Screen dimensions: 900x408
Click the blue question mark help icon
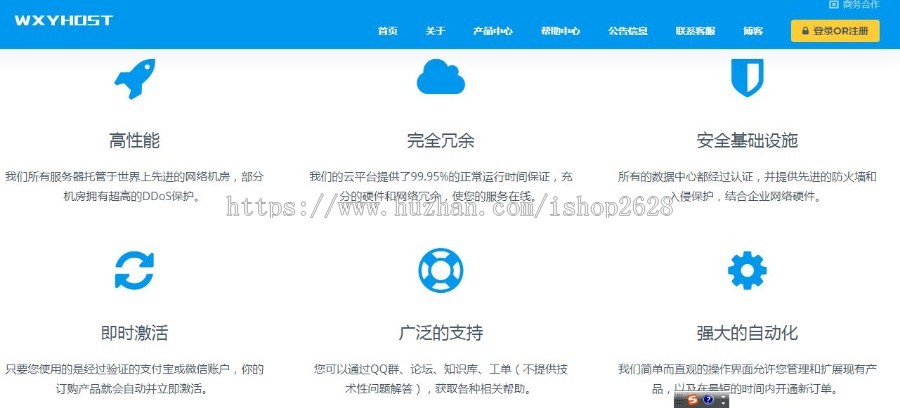click(708, 400)
